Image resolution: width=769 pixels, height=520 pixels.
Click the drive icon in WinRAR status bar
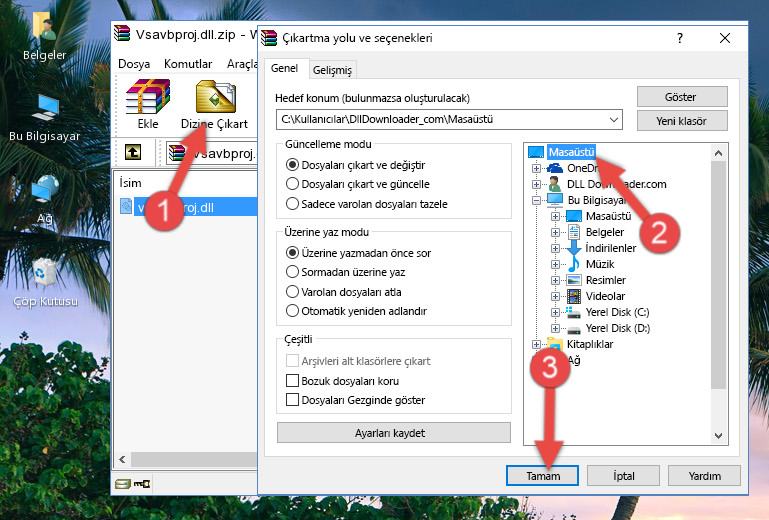point(123,485)
